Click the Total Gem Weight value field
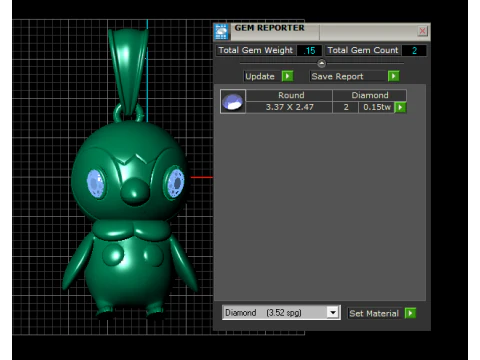The height and width of the screenshot is (360, 480). point(309,51)
